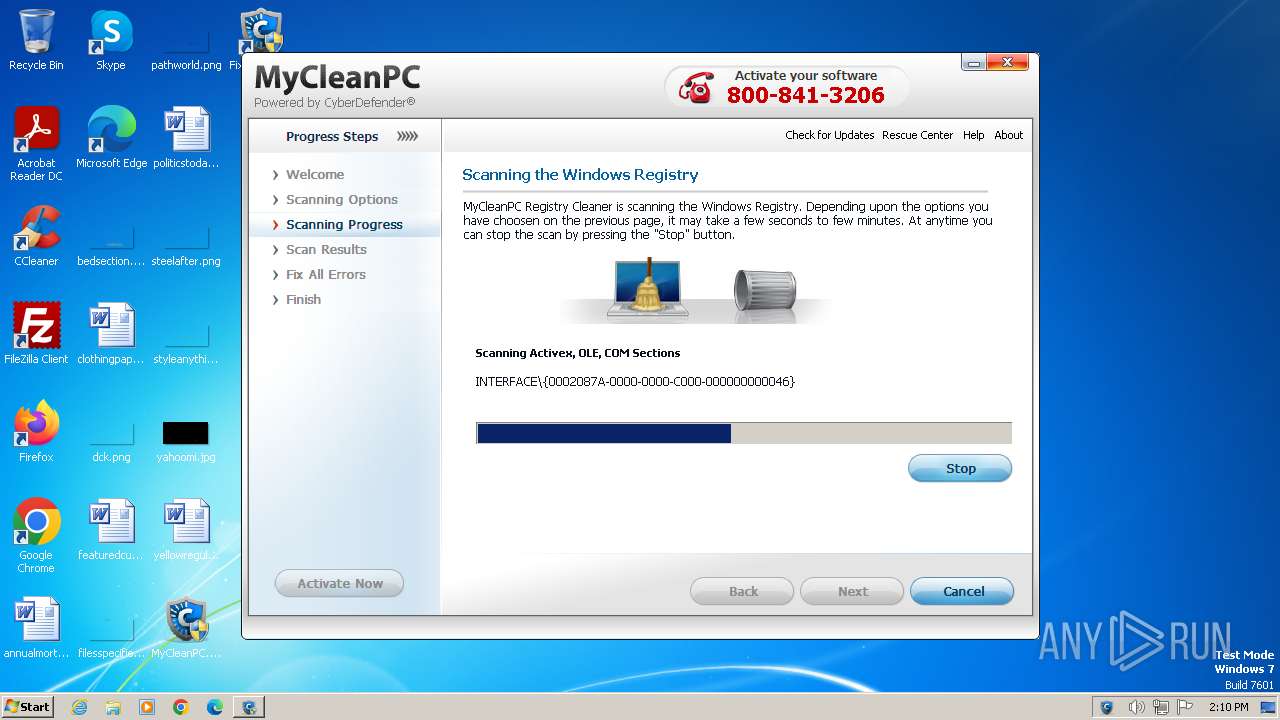Screen dimensions: 1280x720
Task: Launch FileZilla Client desktop shortcut
Action: [36, 333]
